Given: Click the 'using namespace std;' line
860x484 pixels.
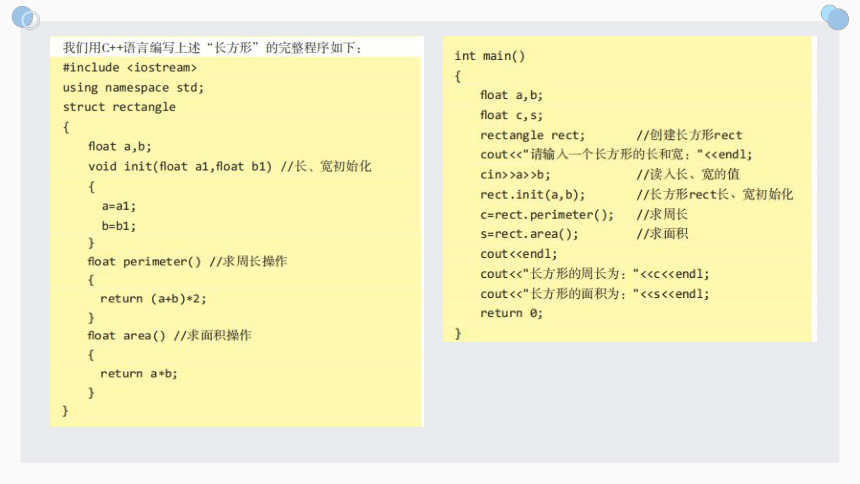Looking at the screenshot, I should point(133,87).
